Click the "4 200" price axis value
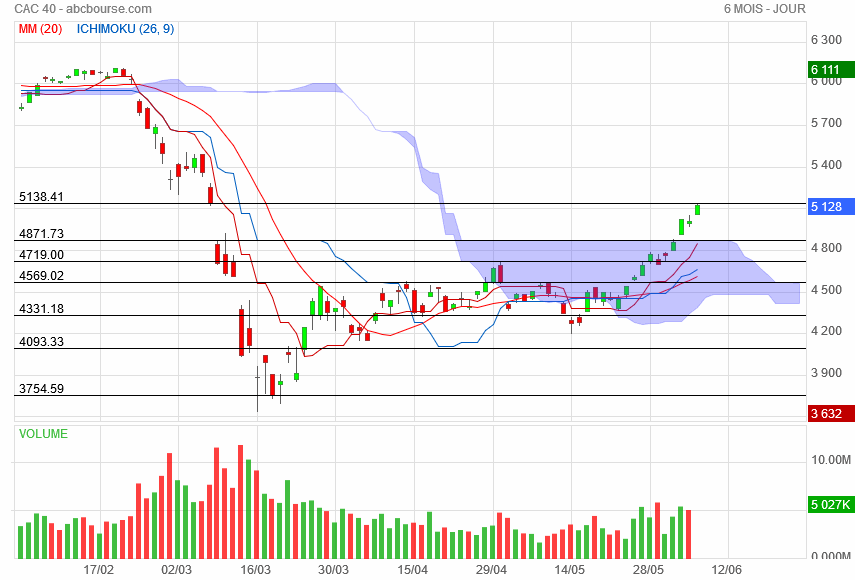855x580 pixels. pyautogui.click(x=826, y=331)
